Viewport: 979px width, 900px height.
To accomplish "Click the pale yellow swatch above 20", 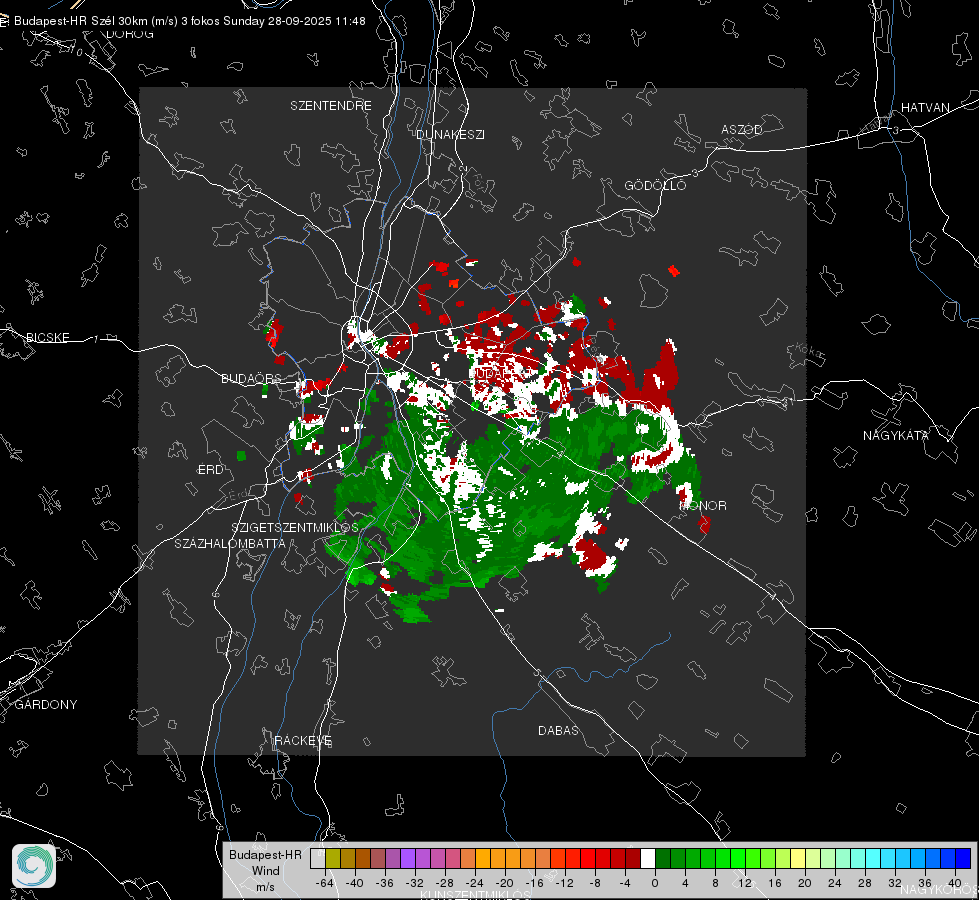I will point(798,858).
